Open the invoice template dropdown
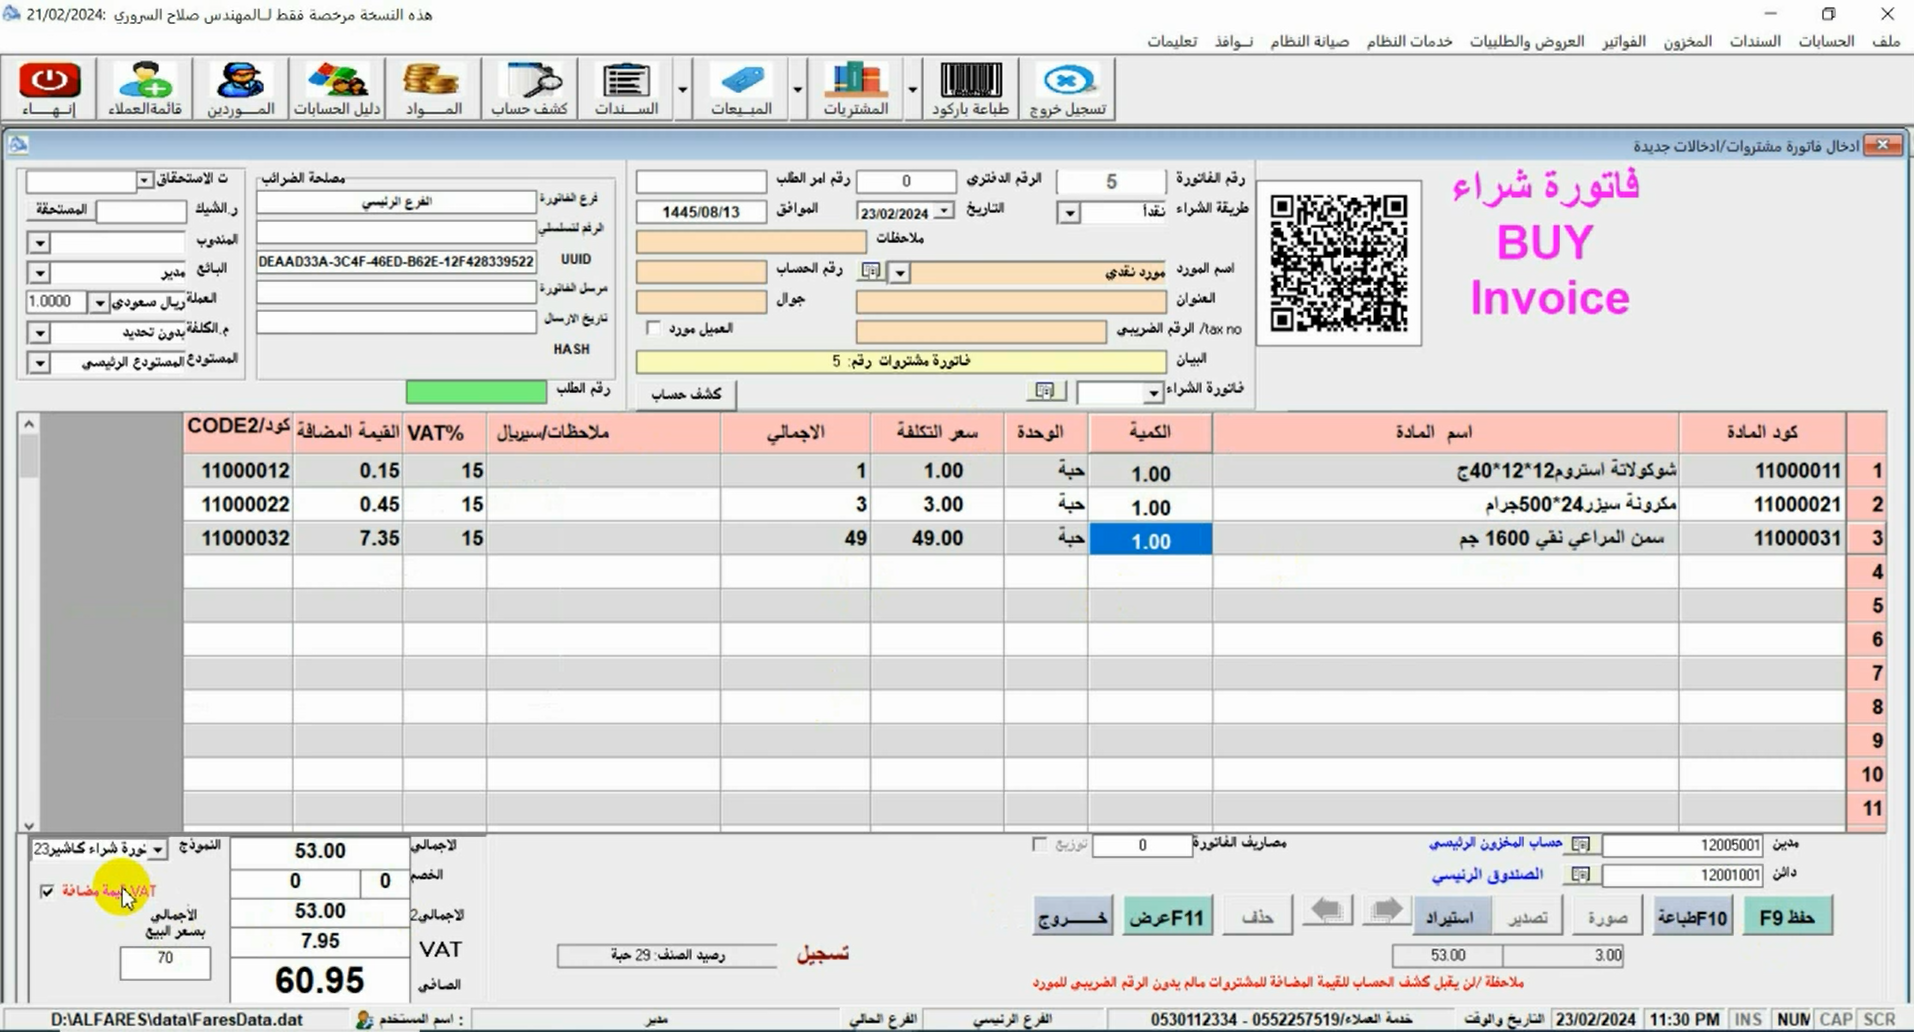The height and width of the screenshot is (1032, 1914). point(158,849)
